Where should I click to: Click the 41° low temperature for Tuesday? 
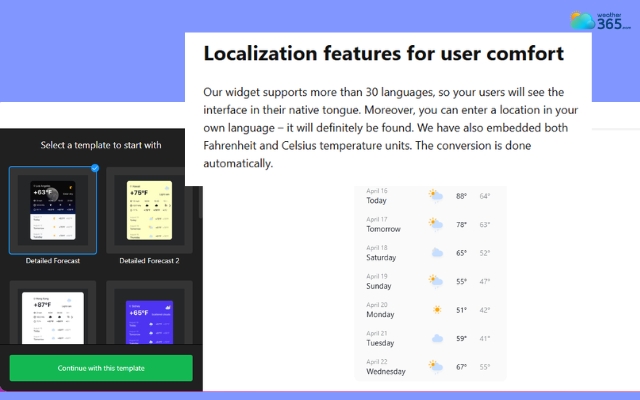pyautogui.click(x=484, y=339)
